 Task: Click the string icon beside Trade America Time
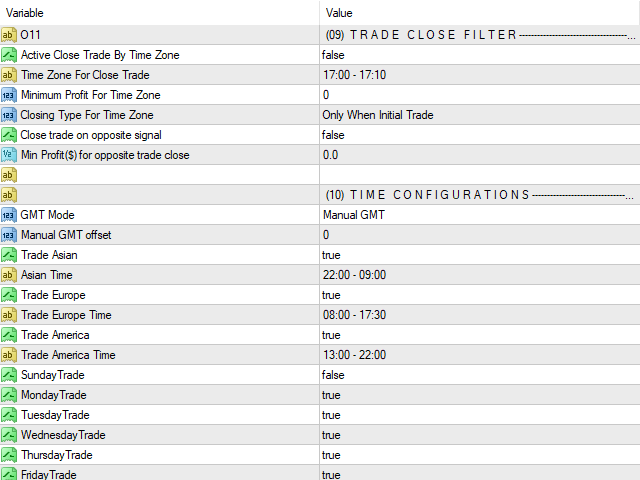(x=9, y=355)
